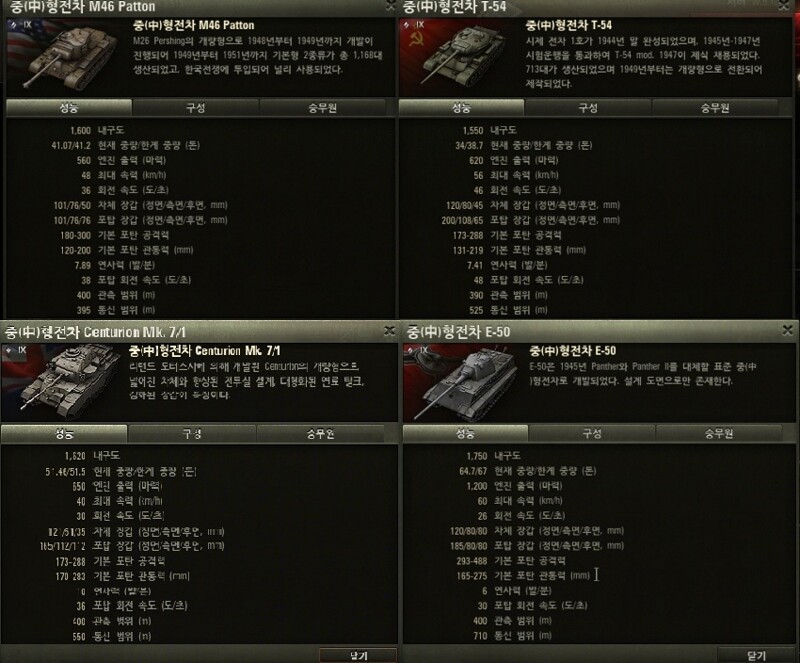The width and height of the screenshot is (800, 663).
Task: Switch to 구성 tab in E-50 panel
Action: click(x=592, y=433)
